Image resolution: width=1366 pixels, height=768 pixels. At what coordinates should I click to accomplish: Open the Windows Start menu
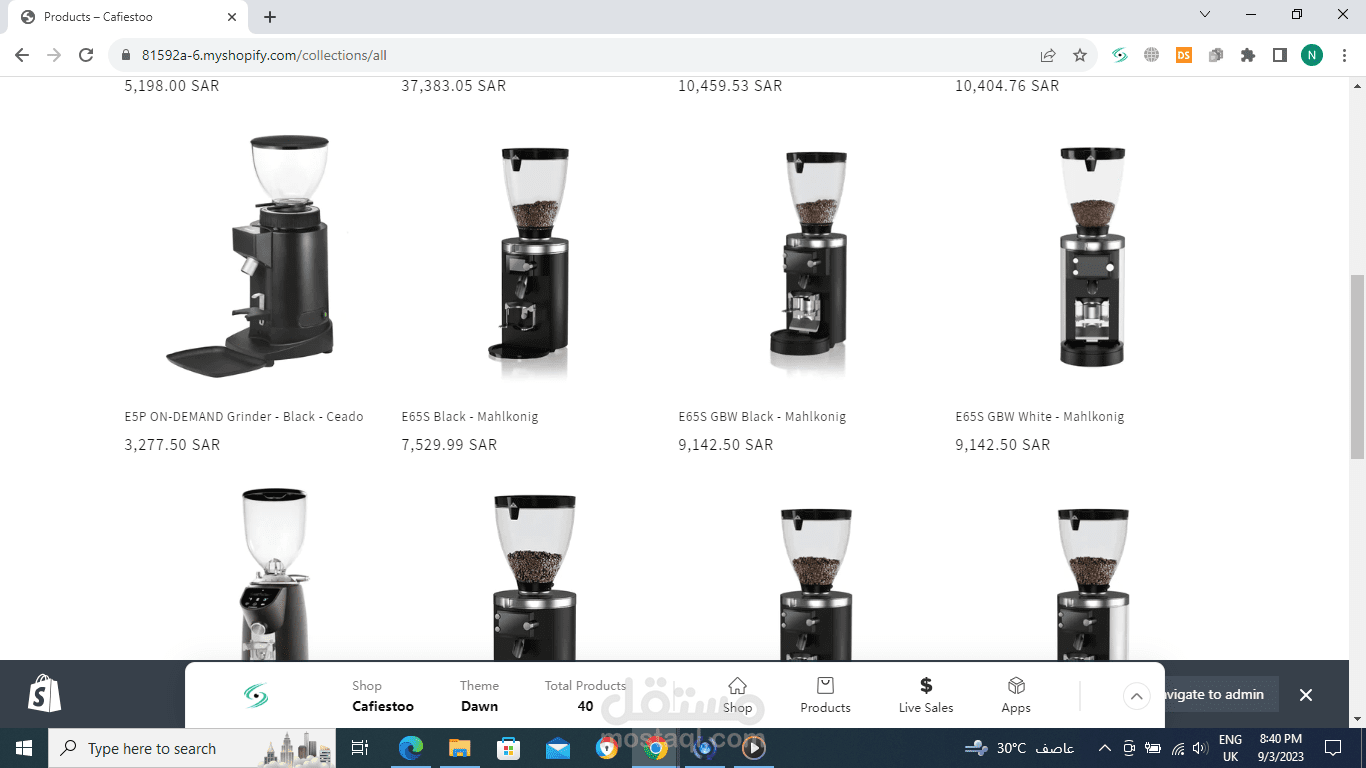click(x=24, y=748)
